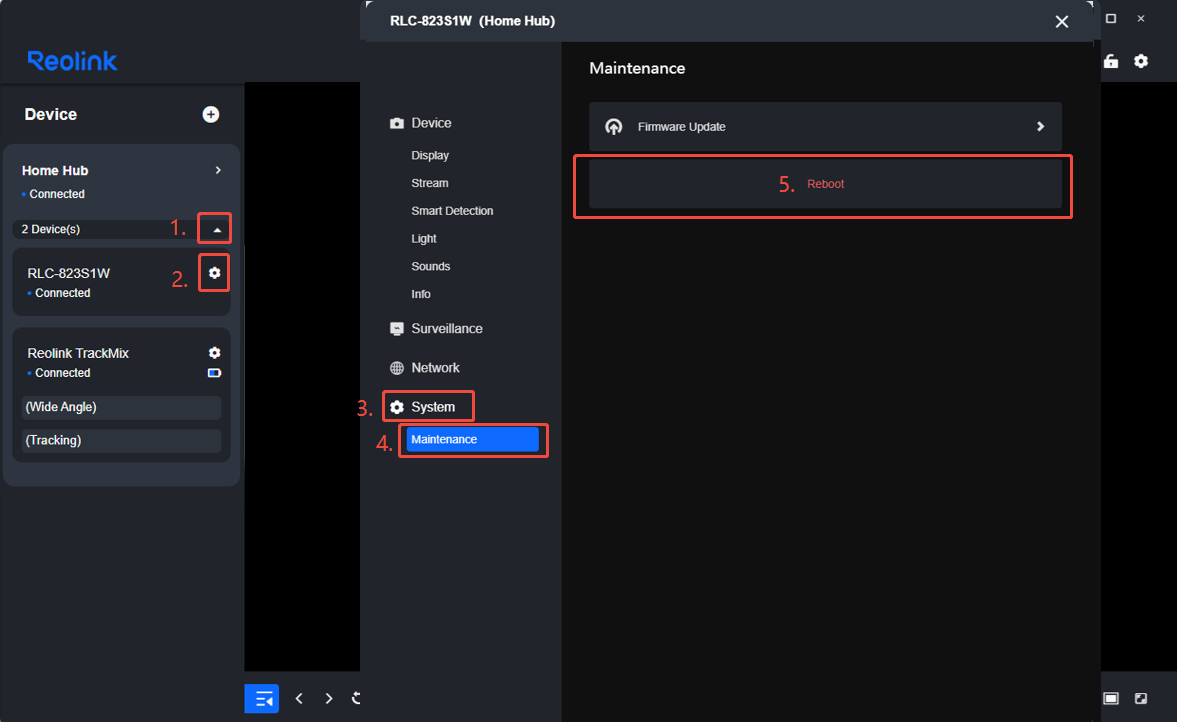1177x722 pixels.
Task: Maximize the Reolink app window
Action: pos(1111,19)
